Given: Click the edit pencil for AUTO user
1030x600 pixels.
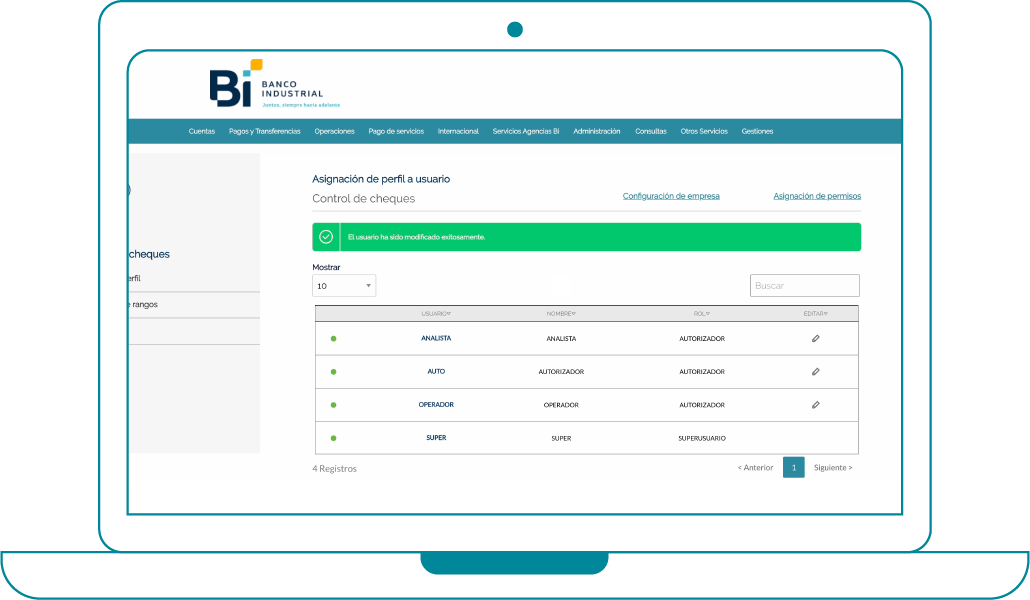Looking at the screenshot, I should 815,372.
